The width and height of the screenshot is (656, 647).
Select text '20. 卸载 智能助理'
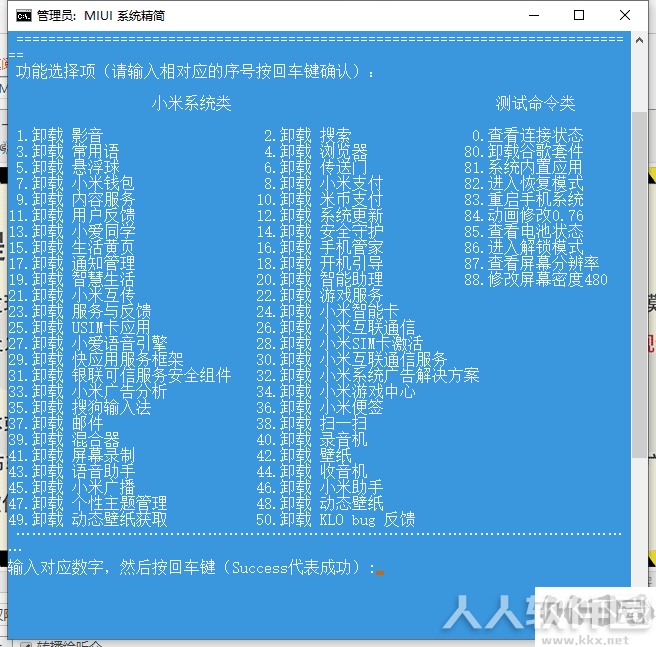(320, 280)
